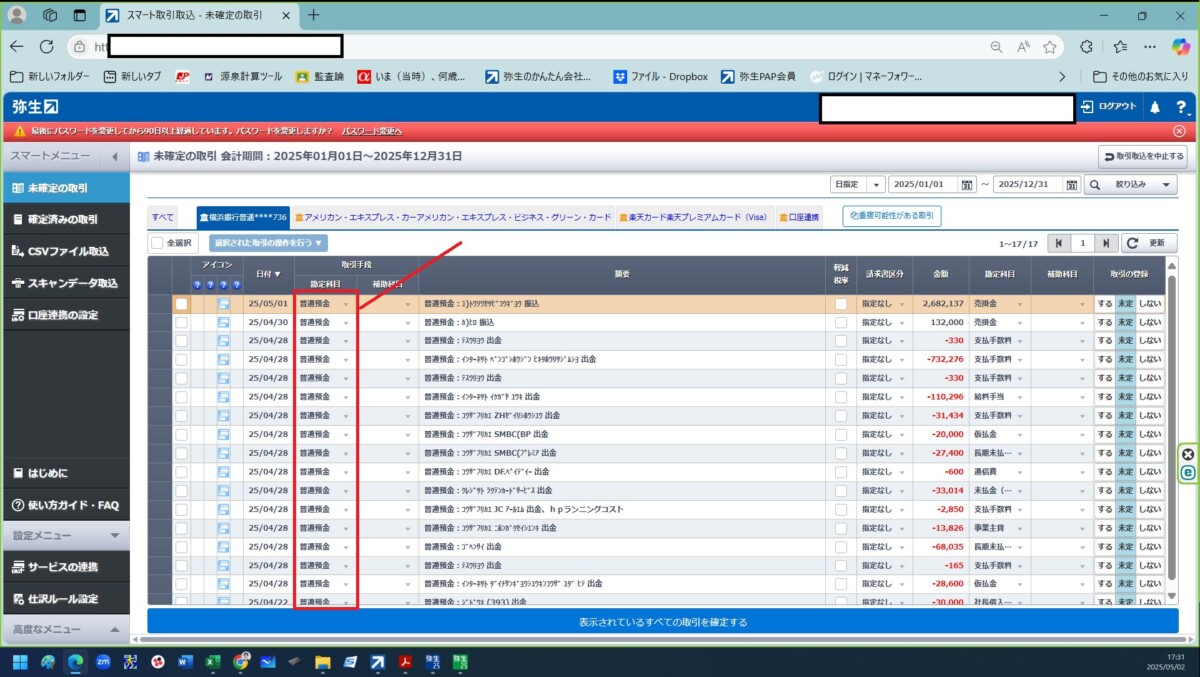1200x677 pixels.
Task: Click the transaction list vertical scrollbar
Action: pyautogui.click(x=1172, y=430)
